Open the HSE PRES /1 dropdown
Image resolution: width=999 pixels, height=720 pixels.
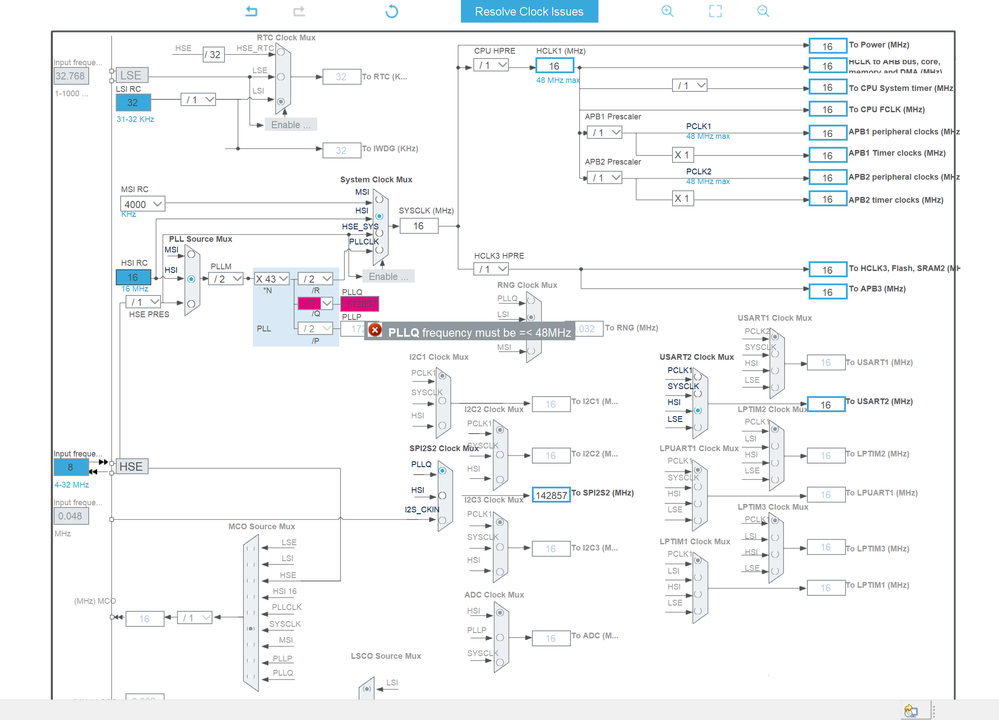[x=143, y=301]
